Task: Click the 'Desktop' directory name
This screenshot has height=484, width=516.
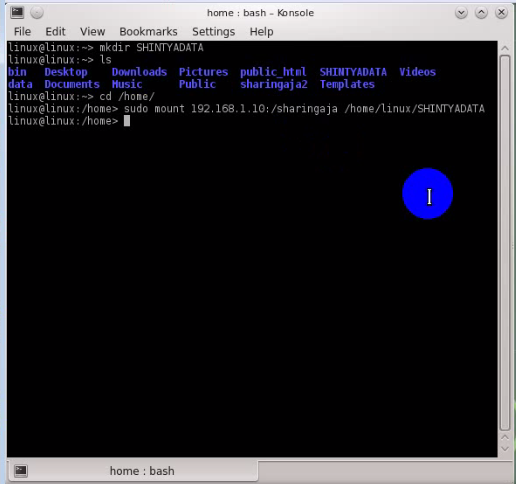Action: click(66, 72)
